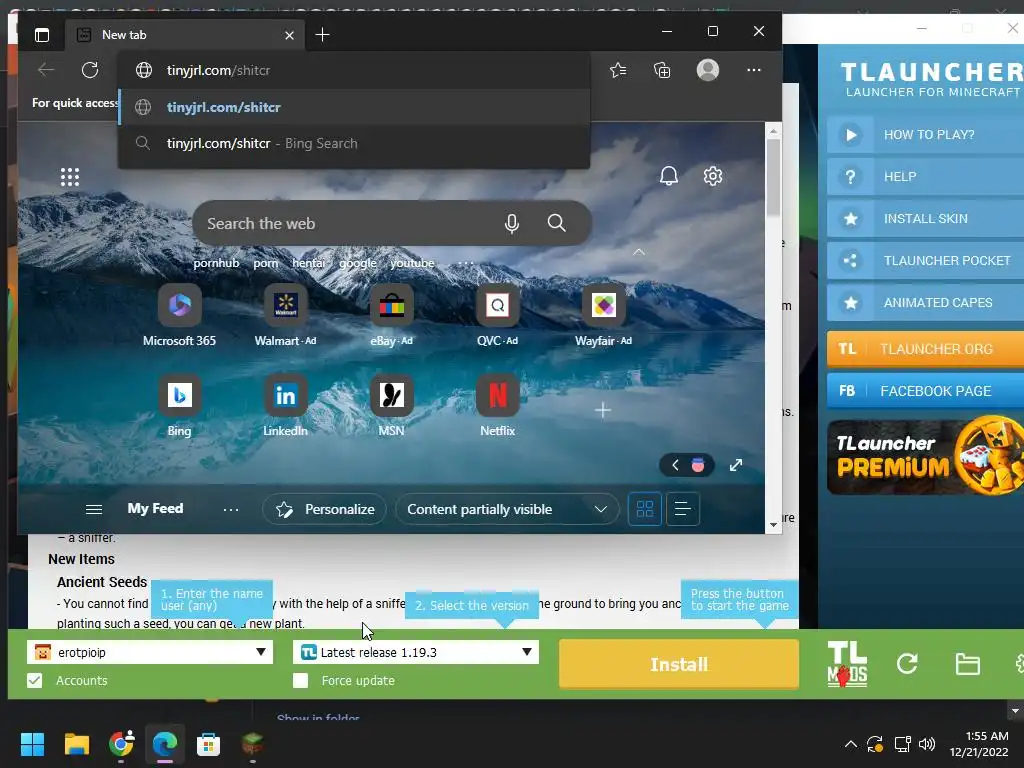The width and height of the screenshot is (1024, 768).
Task: Open MSN quick link tile
Action: [391, 406]
